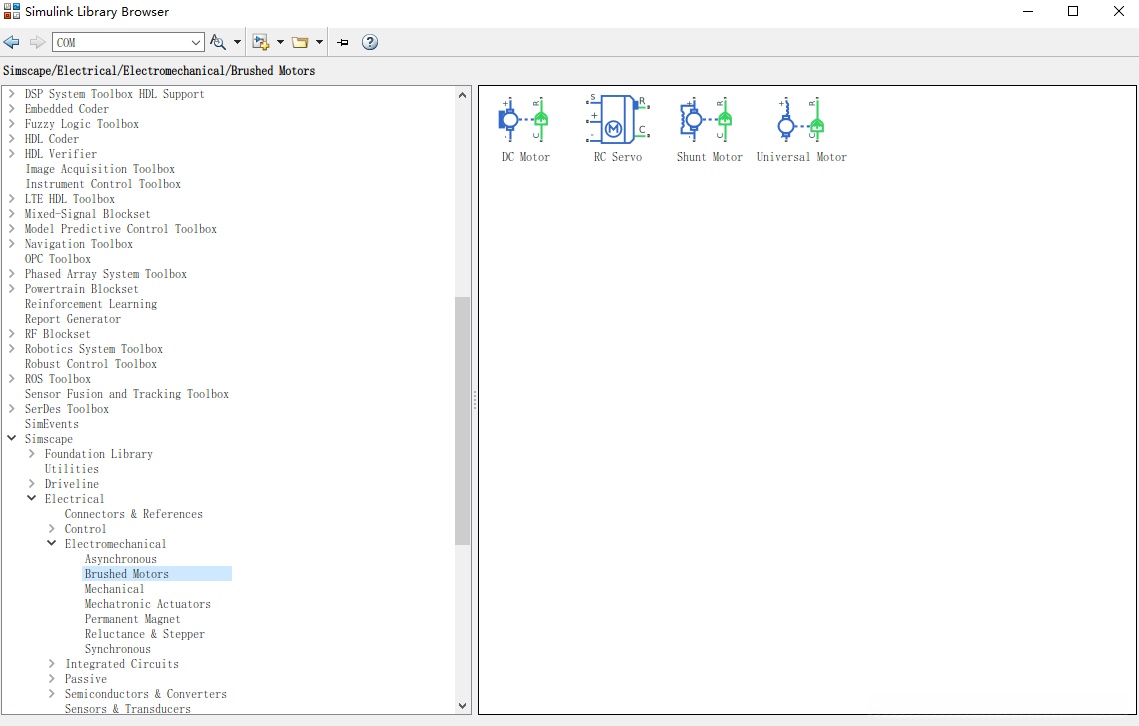Select Powertrain Blockset
The height and width of the screenshot is (726, 1139).
click(81, 289)
